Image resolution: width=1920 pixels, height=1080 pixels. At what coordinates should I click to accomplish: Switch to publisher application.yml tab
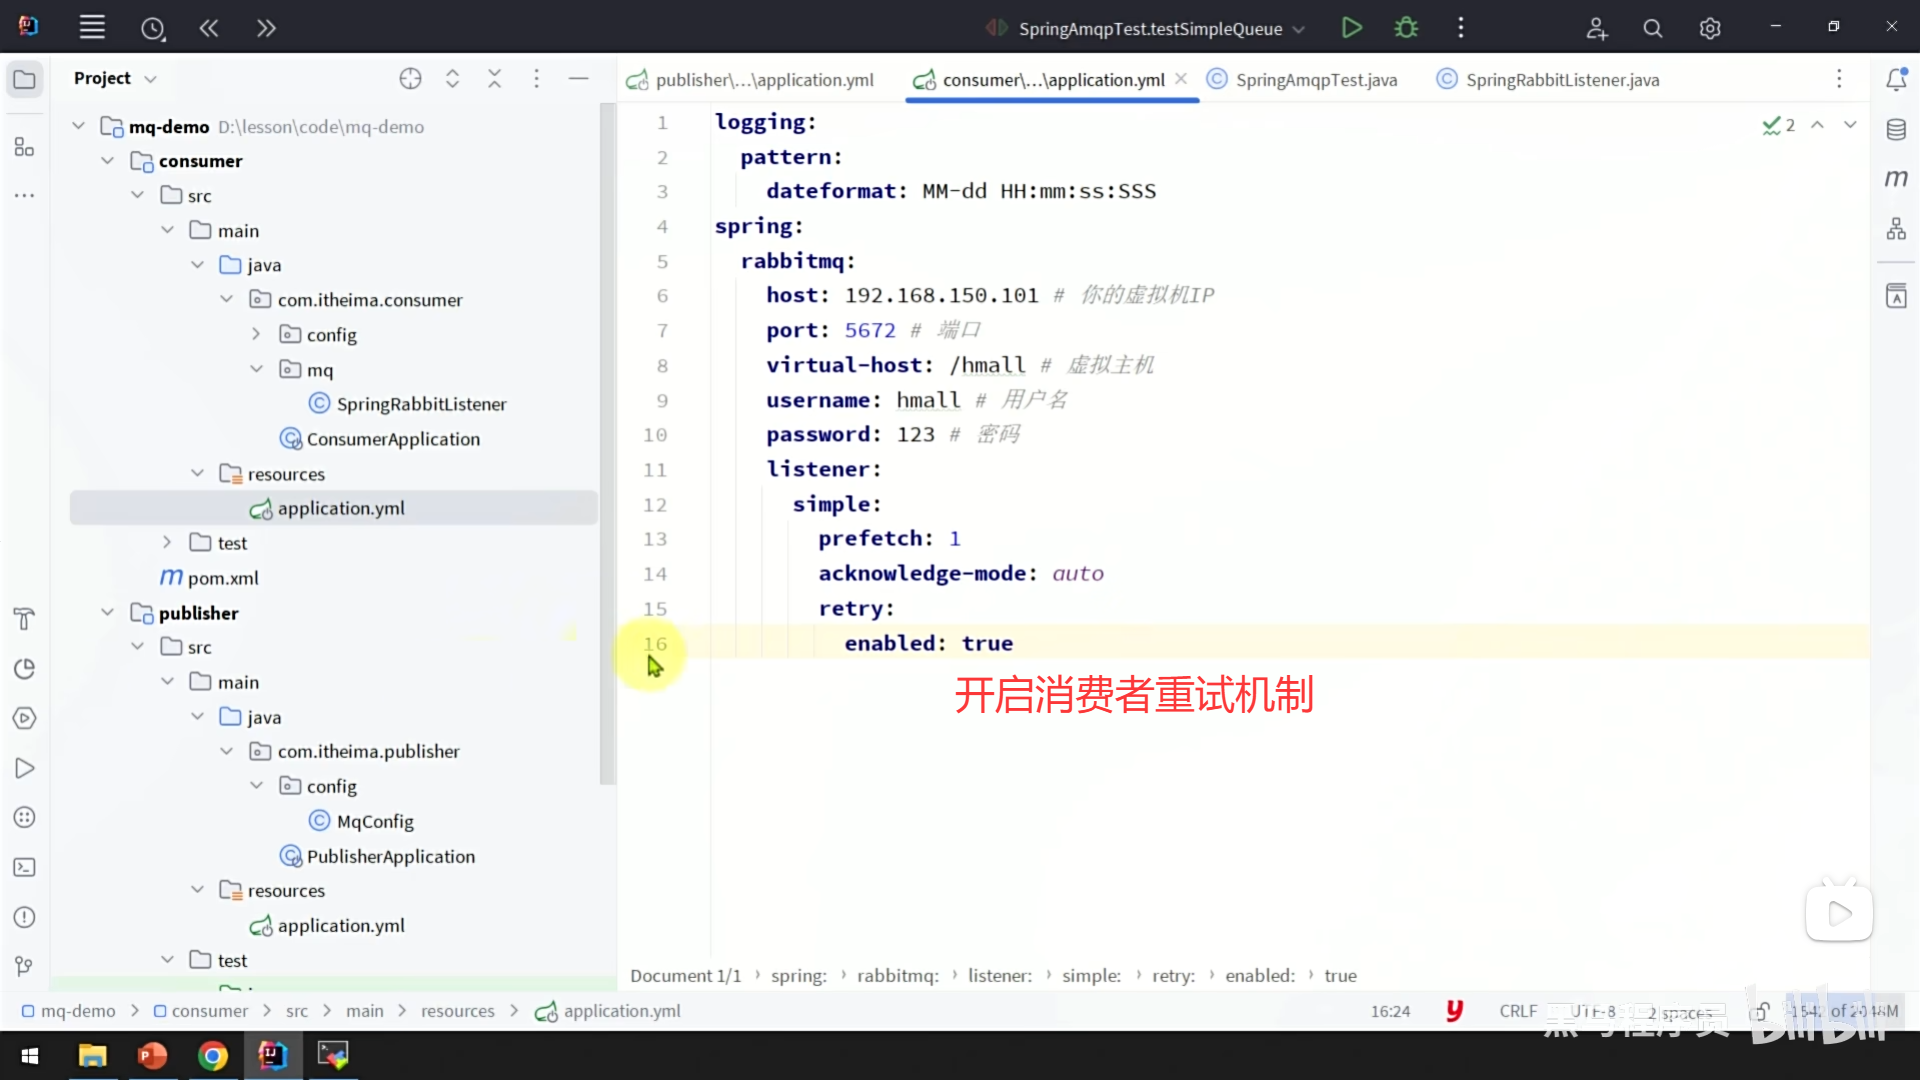[763, 80]
